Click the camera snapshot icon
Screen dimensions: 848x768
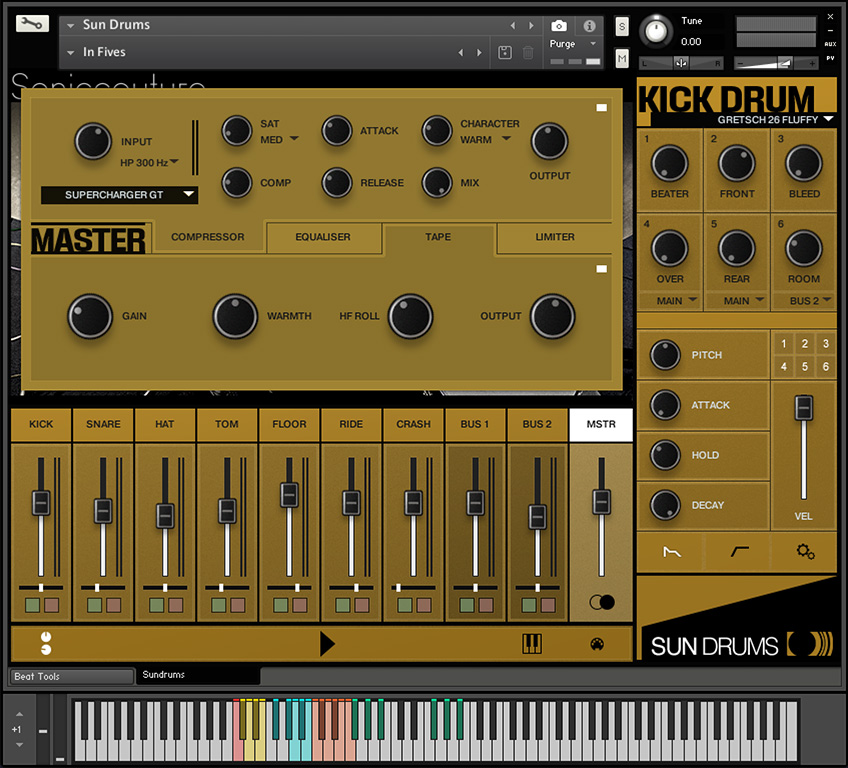tap(559, 25)
